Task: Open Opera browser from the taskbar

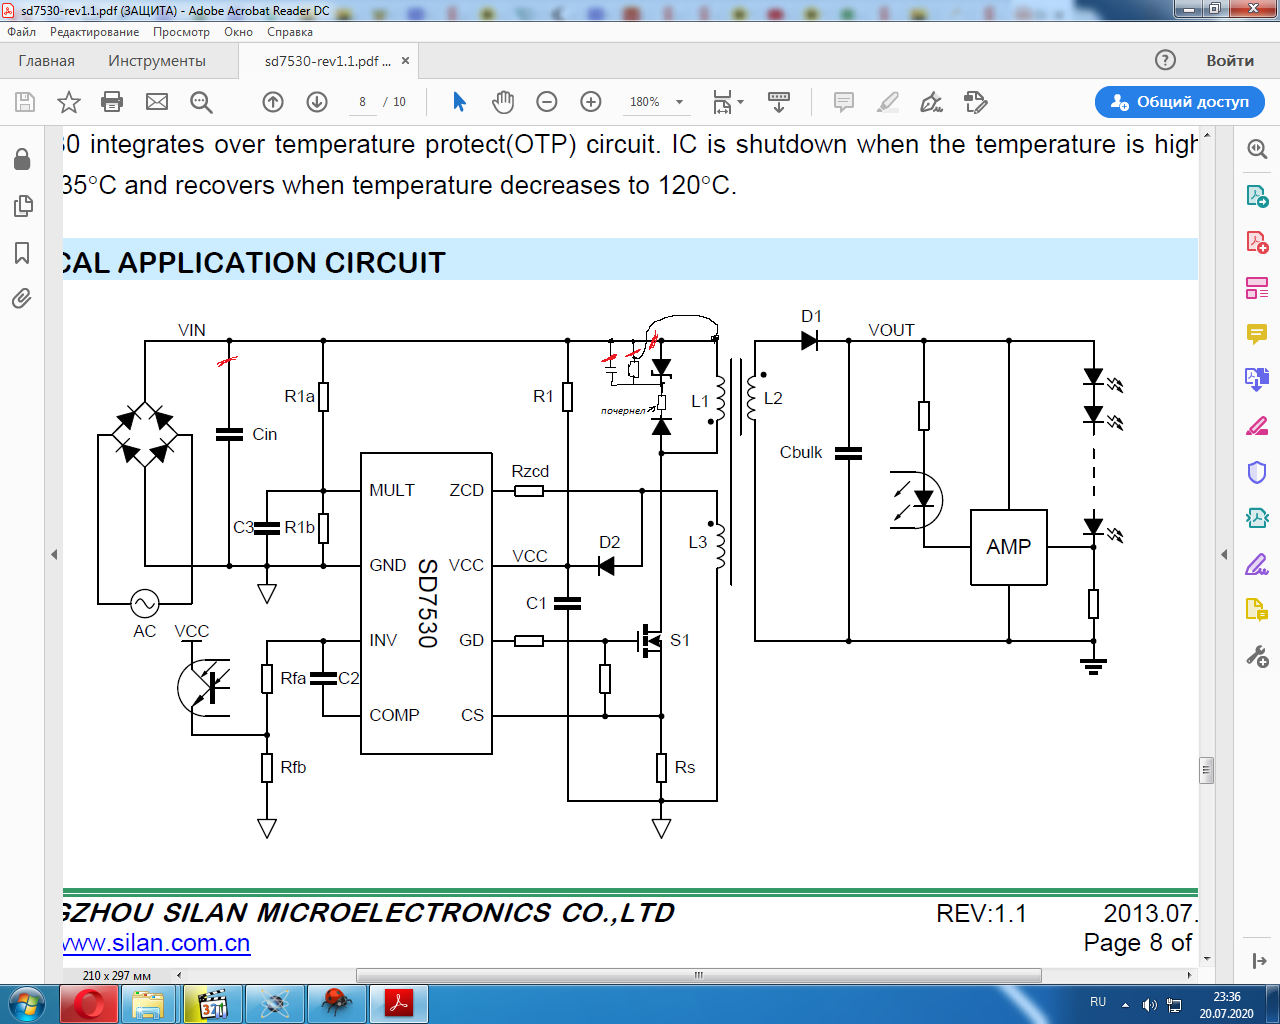Action: pyautogui.click(x=88, y=1004)
